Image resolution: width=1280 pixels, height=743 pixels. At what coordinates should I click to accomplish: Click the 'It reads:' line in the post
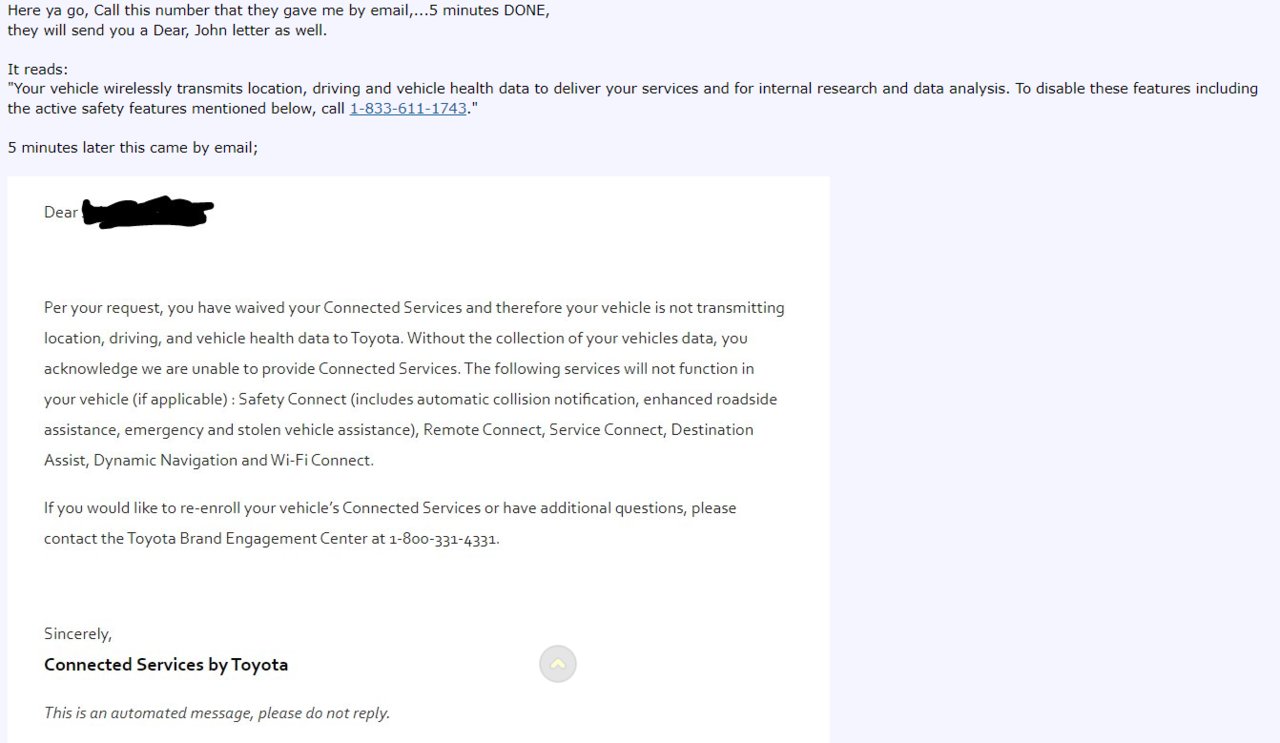coord(38,69)
